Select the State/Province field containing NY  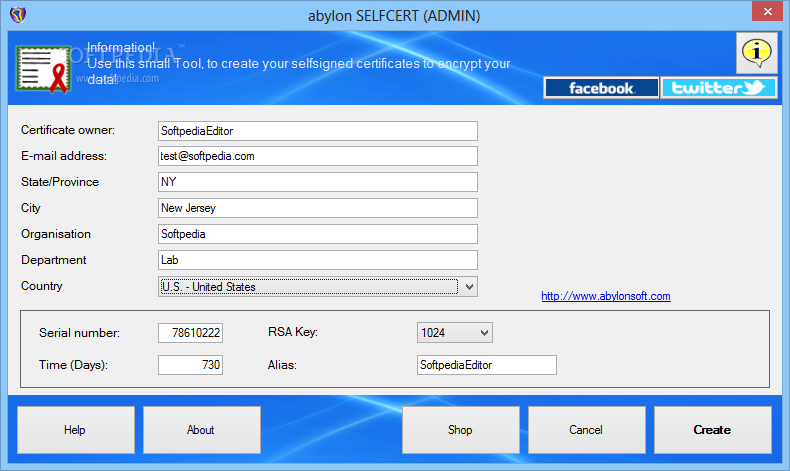[x=317, y=182]
